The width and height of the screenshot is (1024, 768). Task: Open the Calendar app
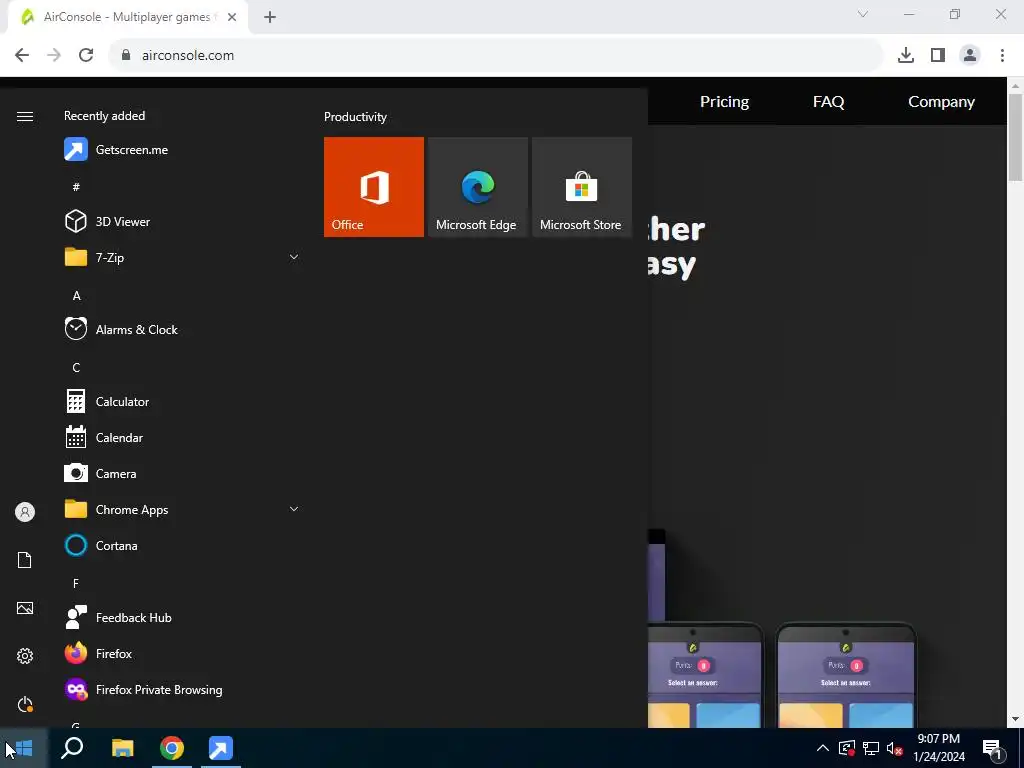pyautogui.click(x=182, y=438)
